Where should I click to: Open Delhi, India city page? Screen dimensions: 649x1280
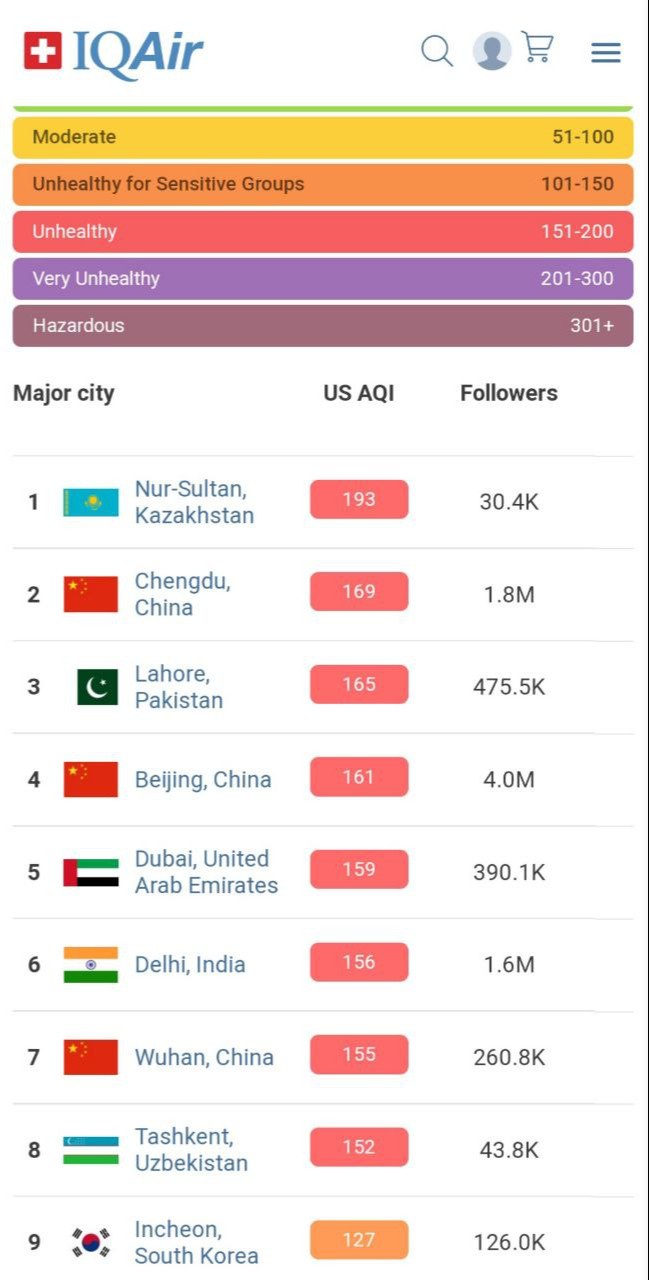[x=190, y=965]
